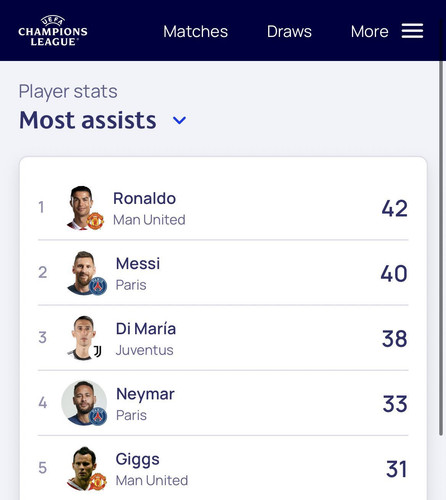Go to the Draws tab

(289, 32)
